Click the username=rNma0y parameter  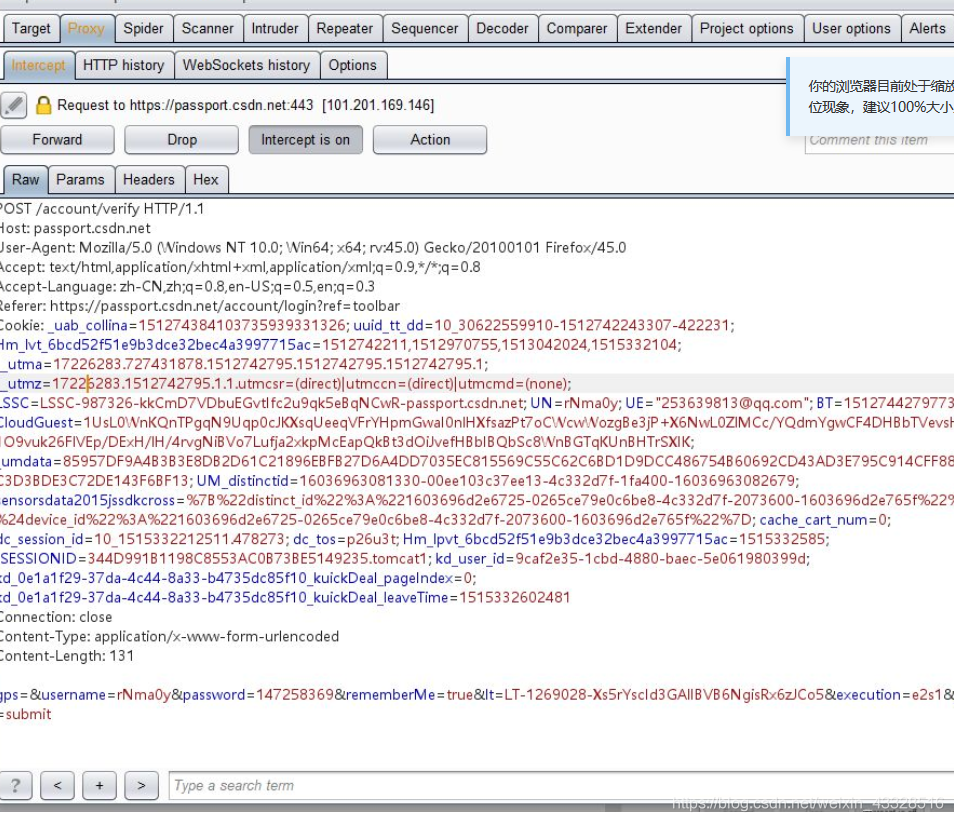coord(106,695)
